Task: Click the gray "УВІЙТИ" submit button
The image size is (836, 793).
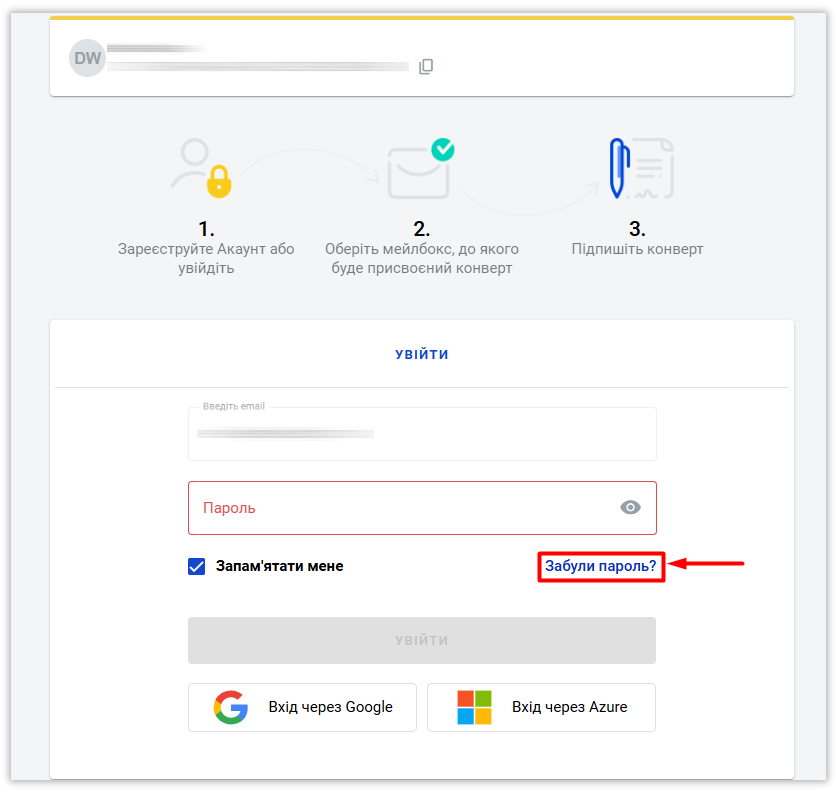Action: point(422,640)
